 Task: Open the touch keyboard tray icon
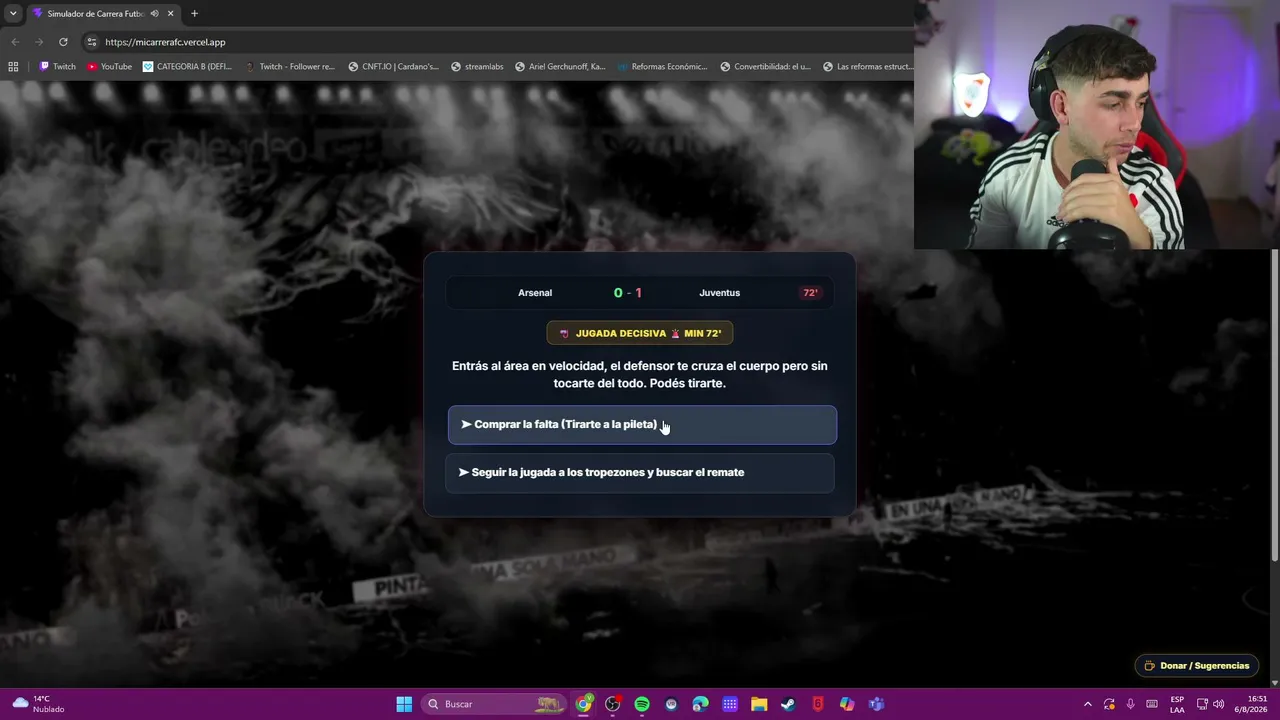[x=1152, y=704]
